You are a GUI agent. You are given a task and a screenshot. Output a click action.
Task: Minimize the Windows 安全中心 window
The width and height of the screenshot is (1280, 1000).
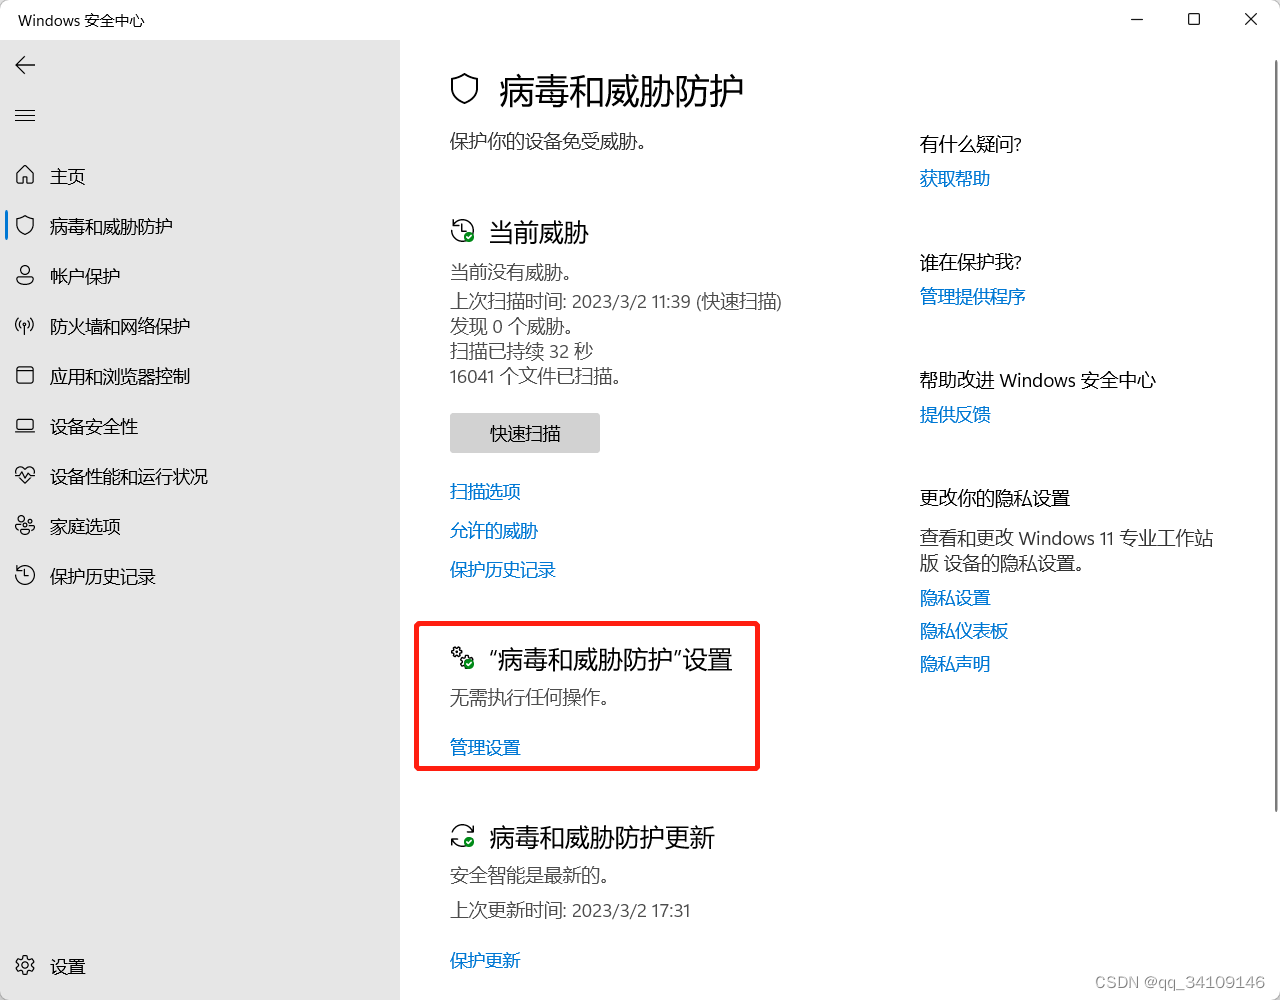click(1137, 19)
